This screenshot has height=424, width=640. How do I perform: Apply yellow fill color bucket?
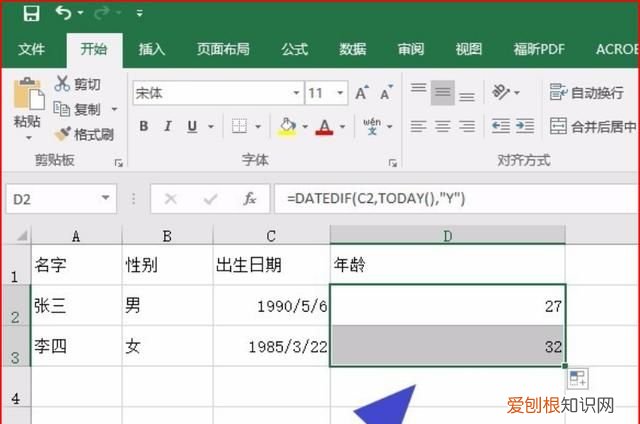(x=287, y=127)
